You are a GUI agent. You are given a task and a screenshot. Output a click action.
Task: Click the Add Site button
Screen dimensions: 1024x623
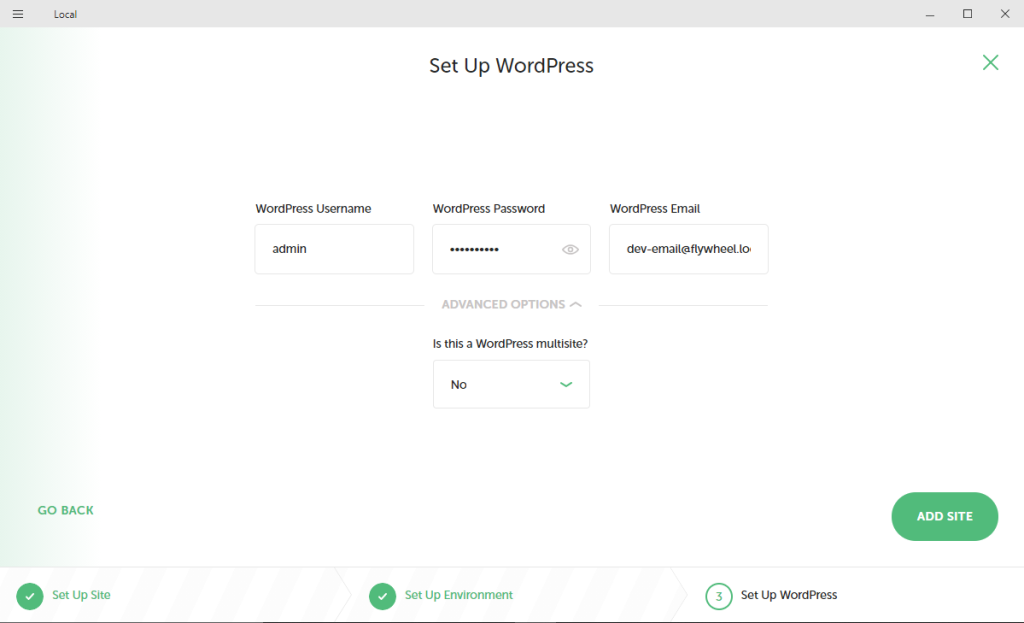944,516
